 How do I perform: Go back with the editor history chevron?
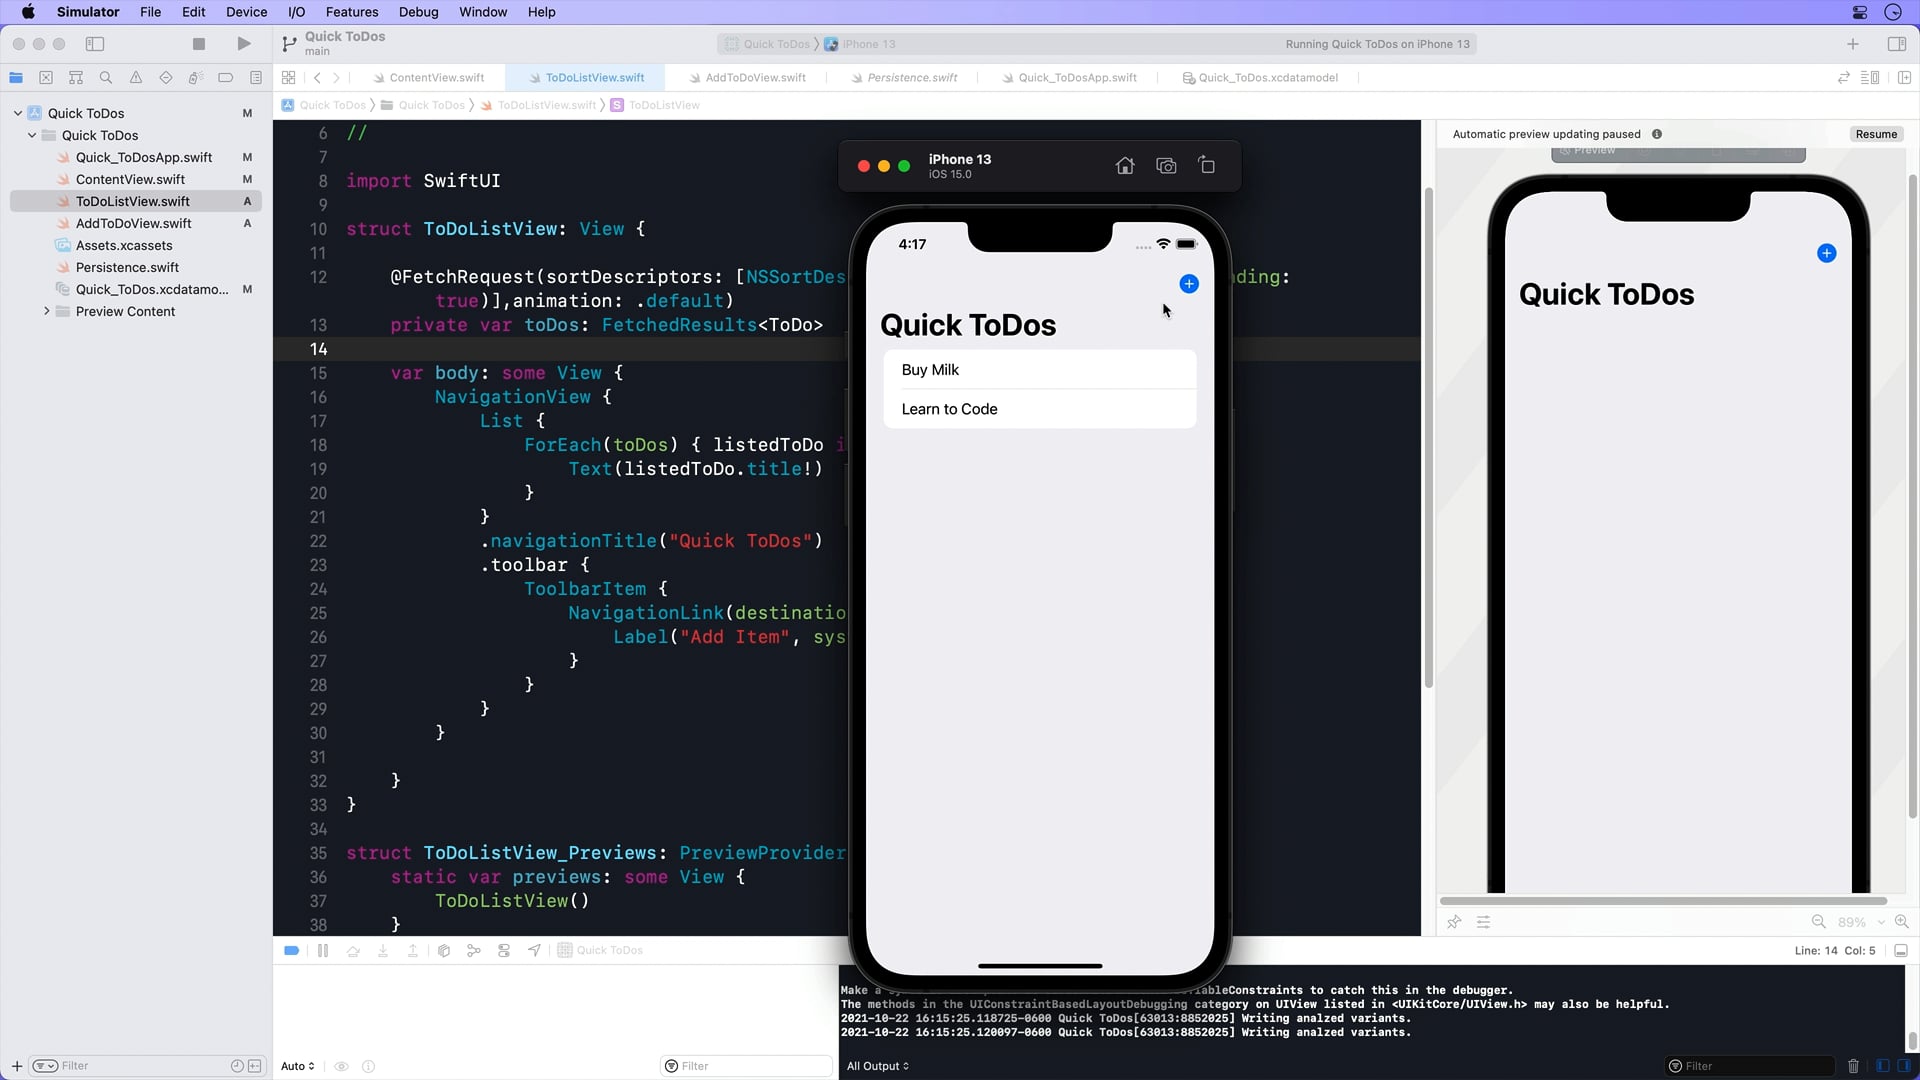click(317, 78)
